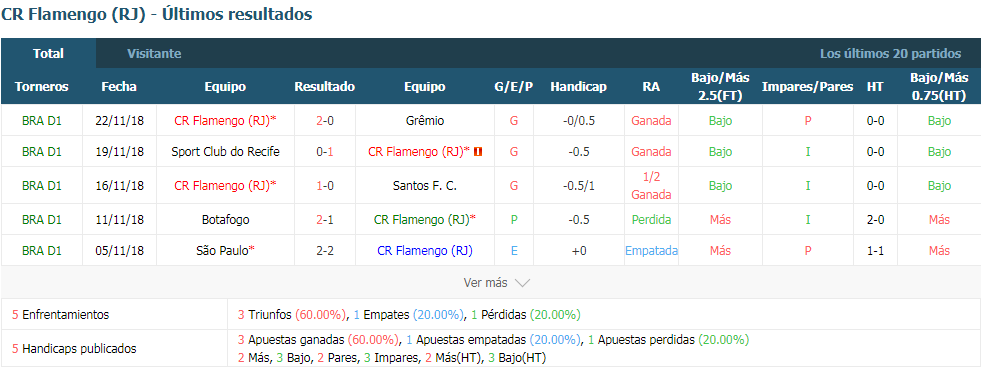Click the 2-1 Botafogo result
981x367 pixels.
coord(325,219)
